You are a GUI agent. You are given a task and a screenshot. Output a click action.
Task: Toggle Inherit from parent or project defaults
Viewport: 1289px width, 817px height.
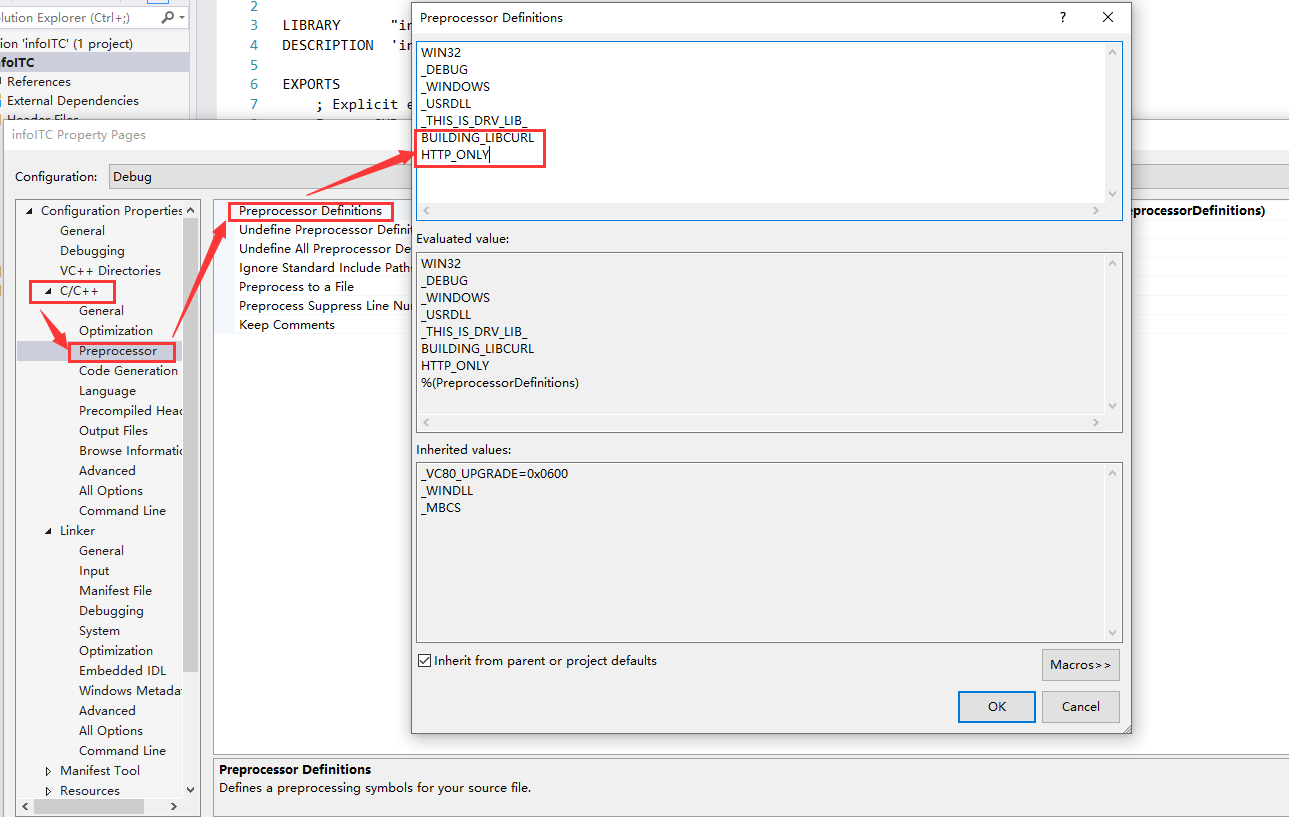(425, 660)
